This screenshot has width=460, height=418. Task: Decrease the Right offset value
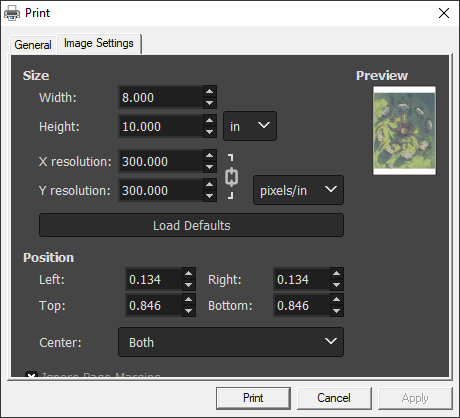pos(337,285)
